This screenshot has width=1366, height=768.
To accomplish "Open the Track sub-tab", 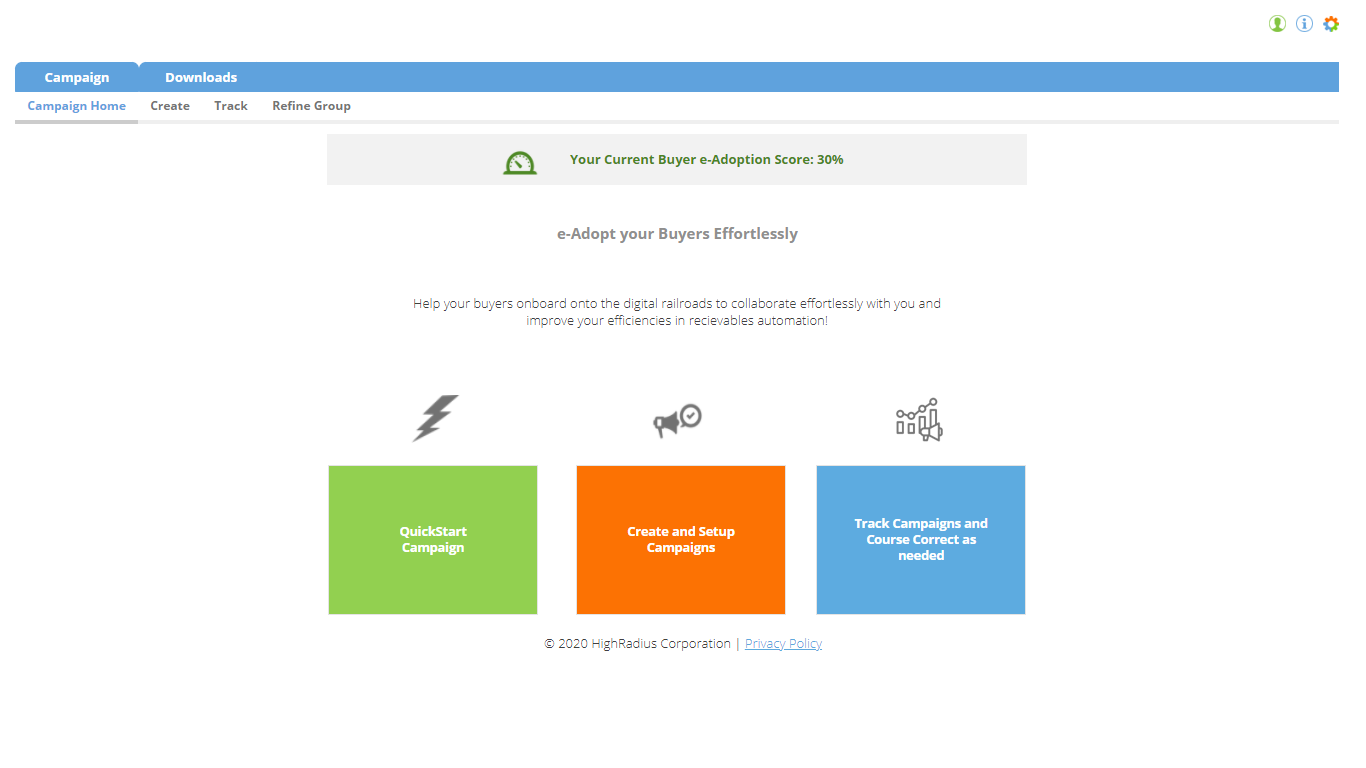I will point(231,105).
